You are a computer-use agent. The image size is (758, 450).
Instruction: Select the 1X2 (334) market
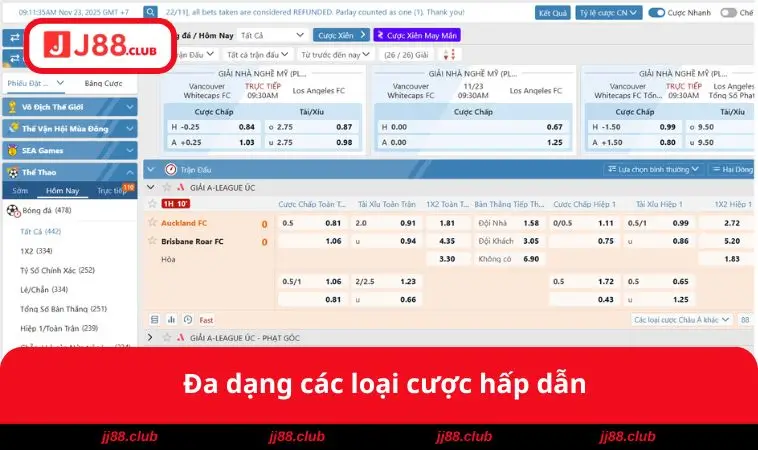point(36,250)
